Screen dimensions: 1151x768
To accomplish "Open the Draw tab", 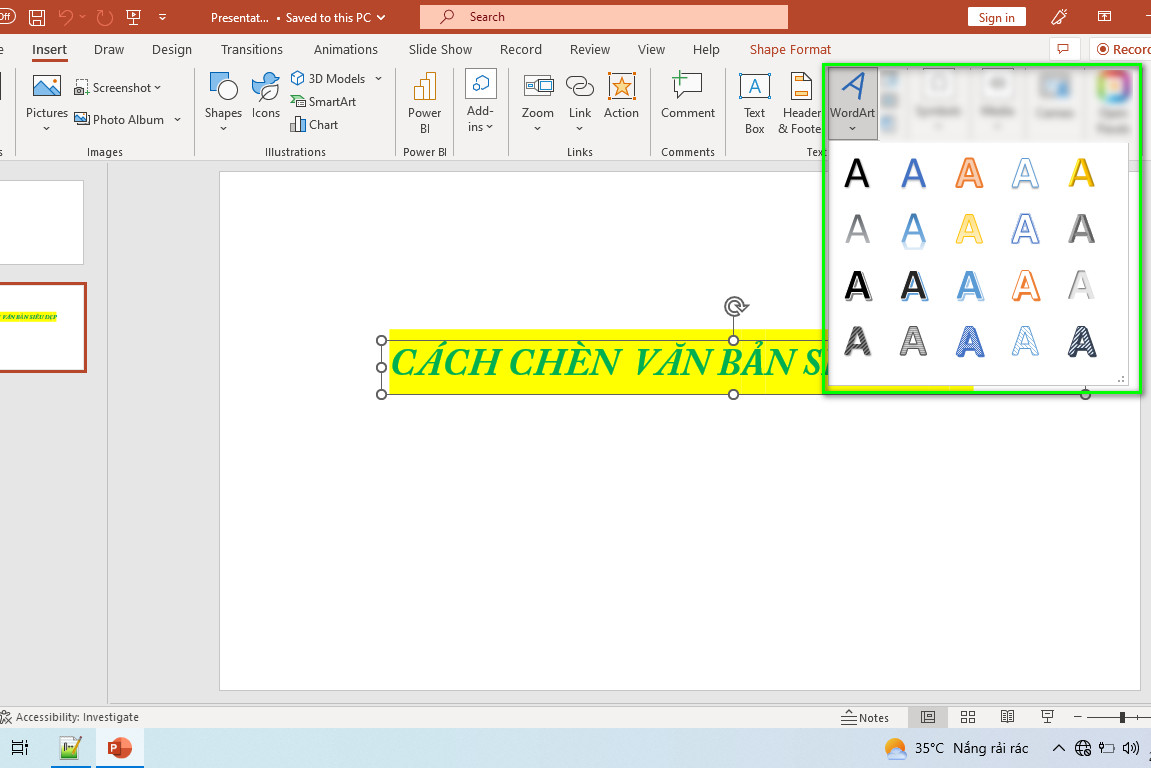I will point(109,49).
